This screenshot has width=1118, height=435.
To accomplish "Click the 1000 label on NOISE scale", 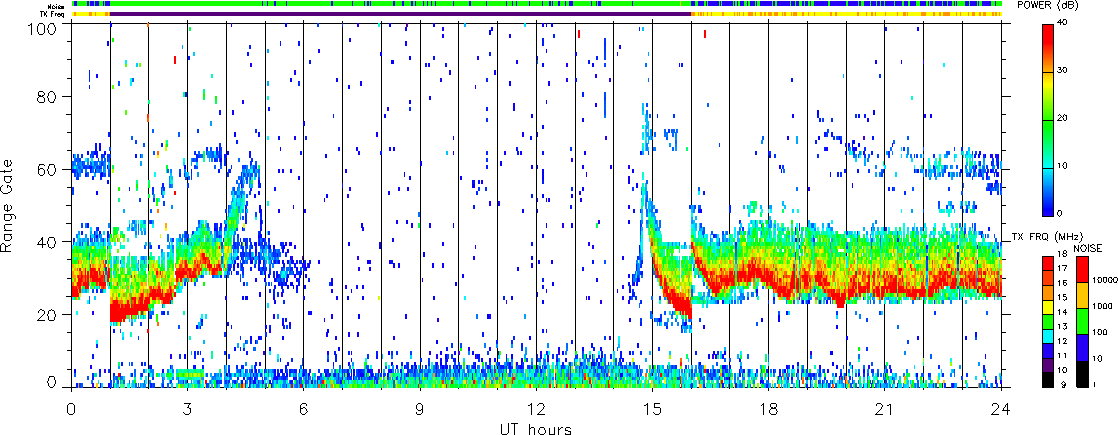I will (x=1104, y=307).
